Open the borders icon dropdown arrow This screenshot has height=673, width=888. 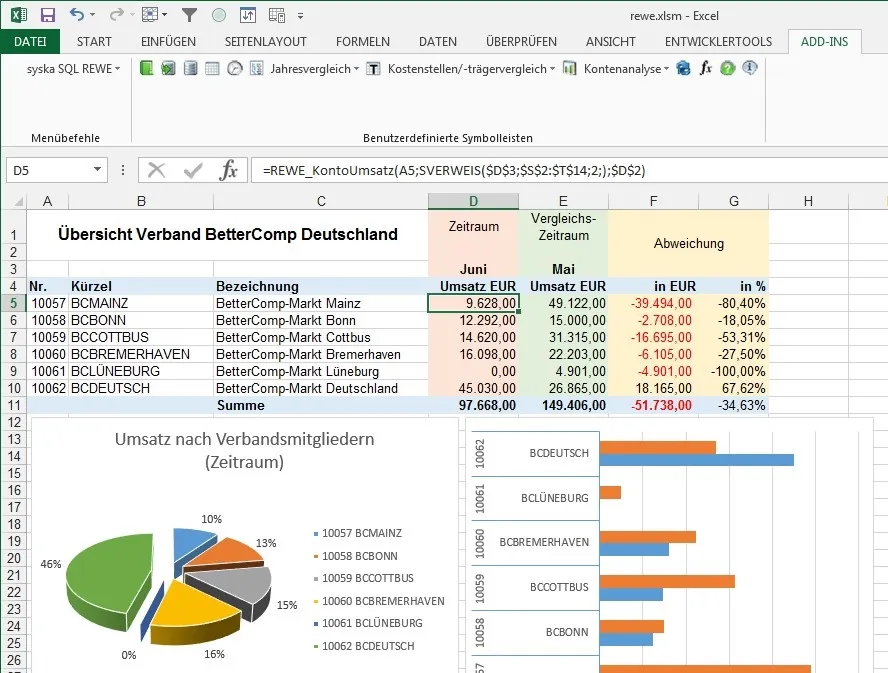164,15
